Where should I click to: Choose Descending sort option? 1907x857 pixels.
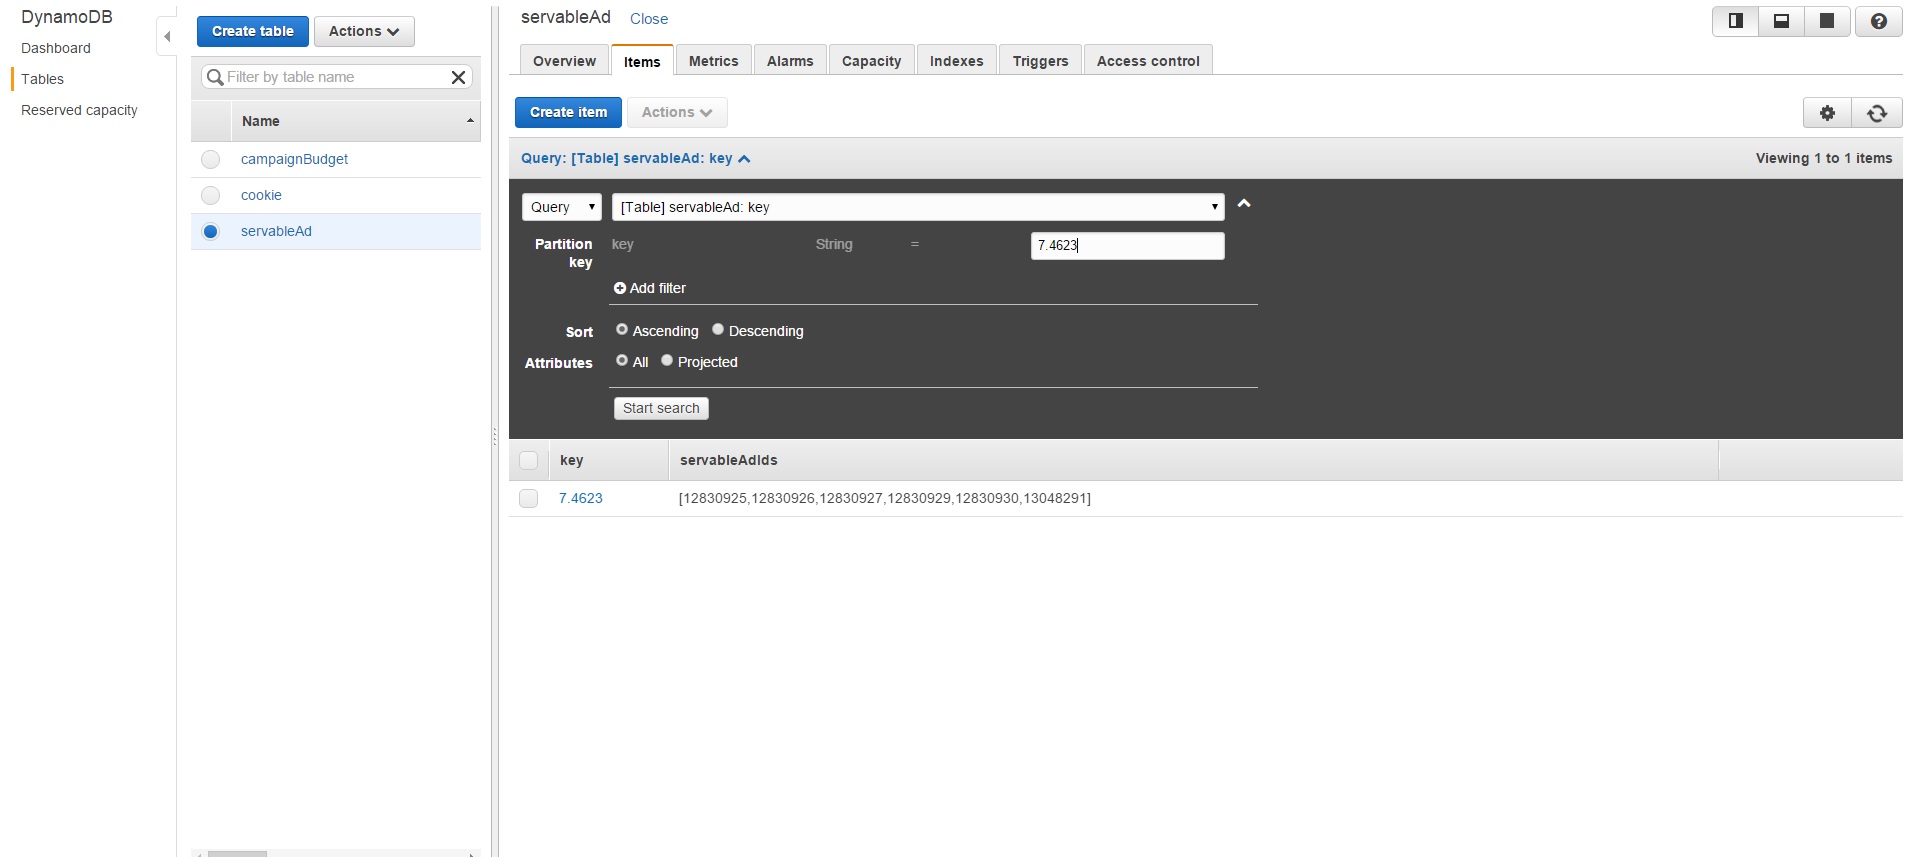[x=718, y=329]
